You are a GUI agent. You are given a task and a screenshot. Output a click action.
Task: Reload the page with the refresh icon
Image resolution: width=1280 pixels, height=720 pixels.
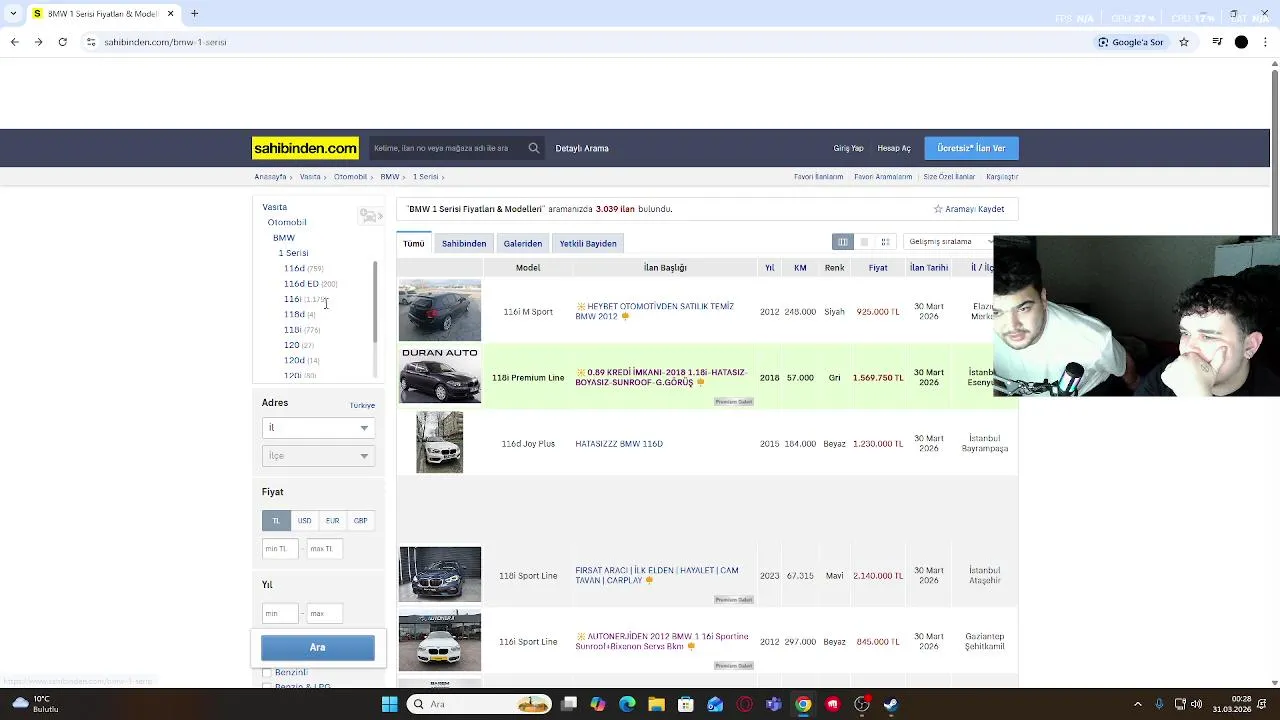[x=62, y=42]
